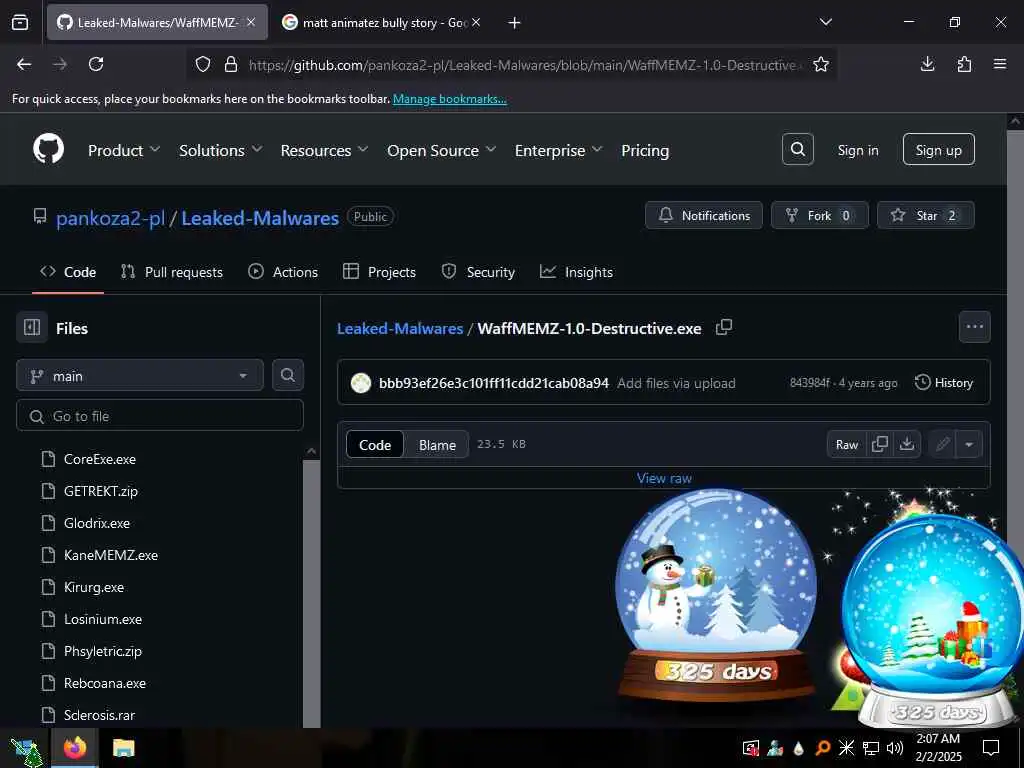Open Windows notification center
The image size is (1024, 768).
pyautogui.click(x=991, y=748)
